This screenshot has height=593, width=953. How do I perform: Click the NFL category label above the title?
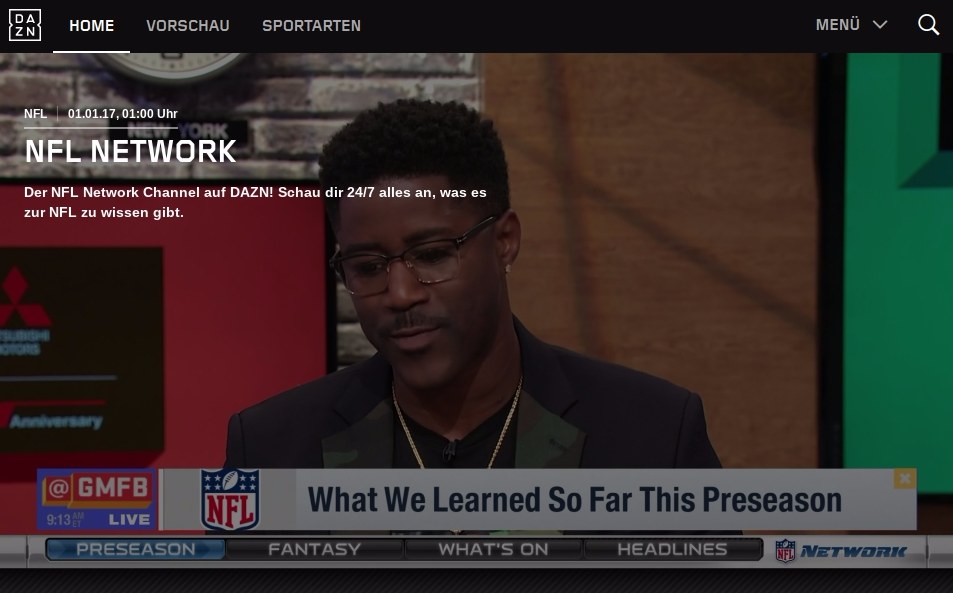click(x=35, y=114)
